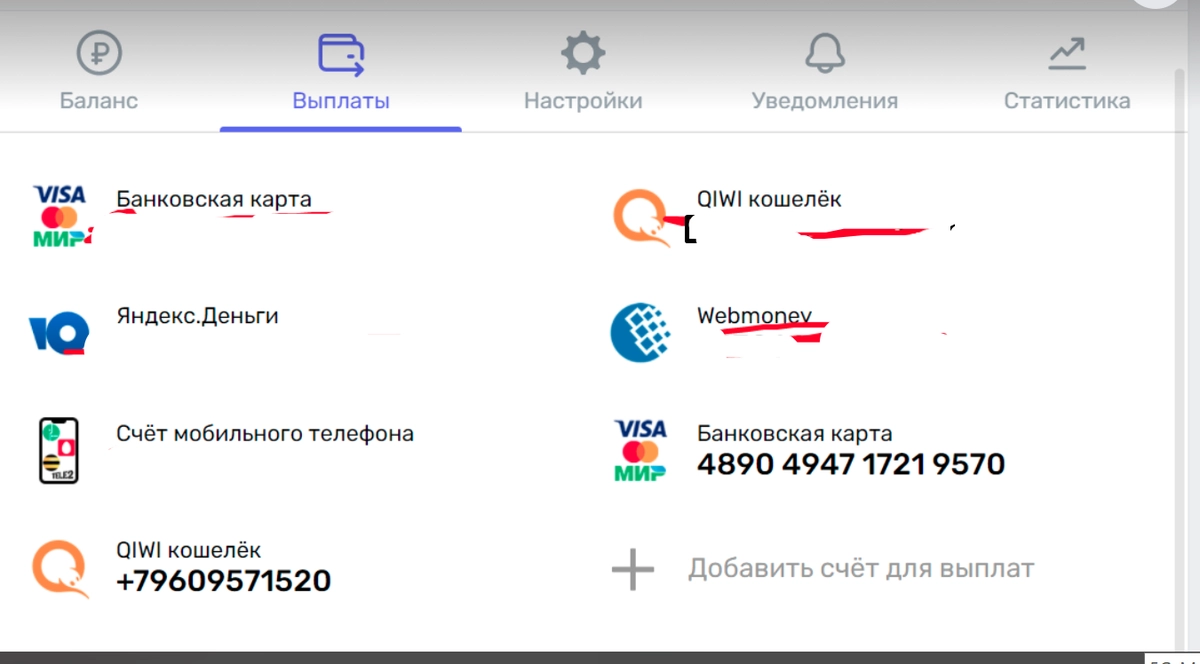
Task: Click the plus icon to add account
Action: click(x=632, y=570)
